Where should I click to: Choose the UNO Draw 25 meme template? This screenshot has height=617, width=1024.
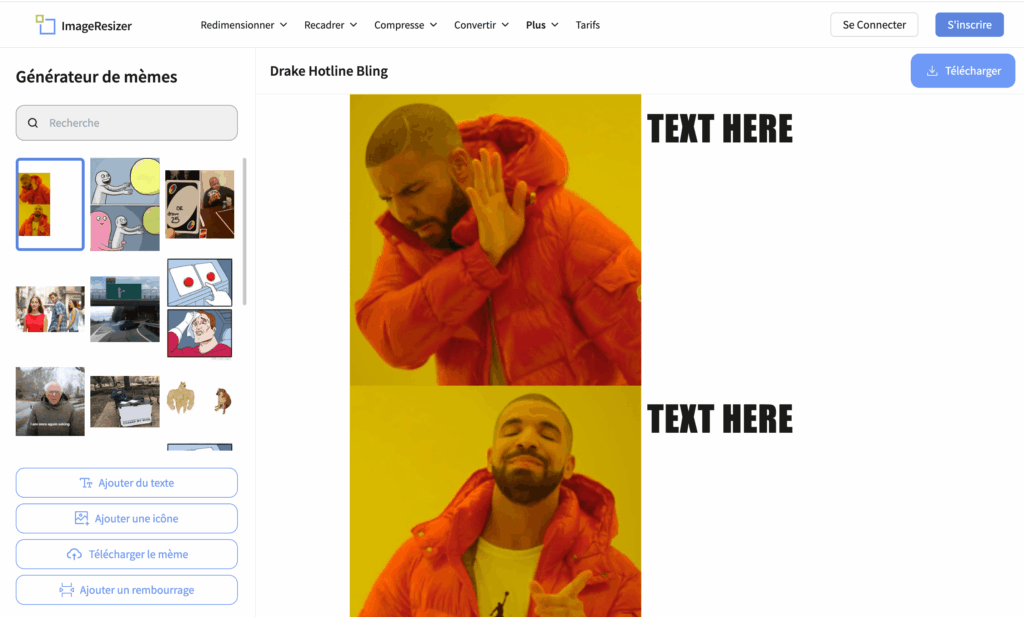(200, 204)
